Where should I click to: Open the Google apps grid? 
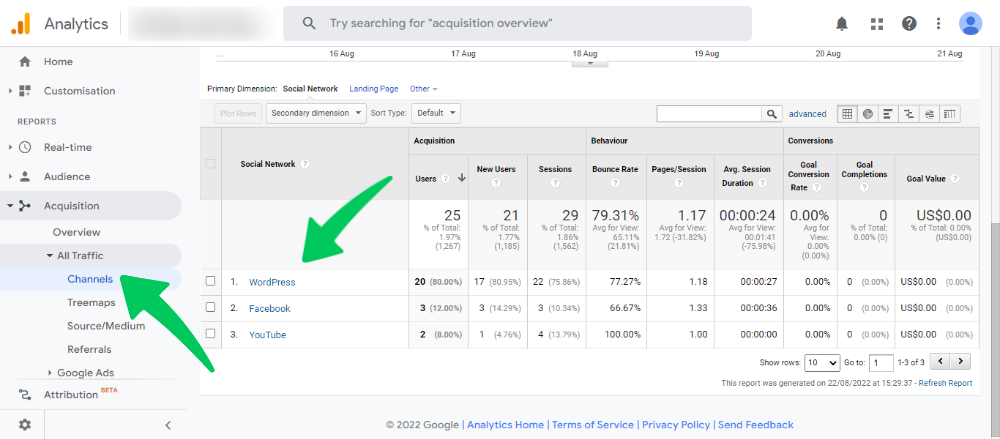pyautogui.click(x=877, y=23)
